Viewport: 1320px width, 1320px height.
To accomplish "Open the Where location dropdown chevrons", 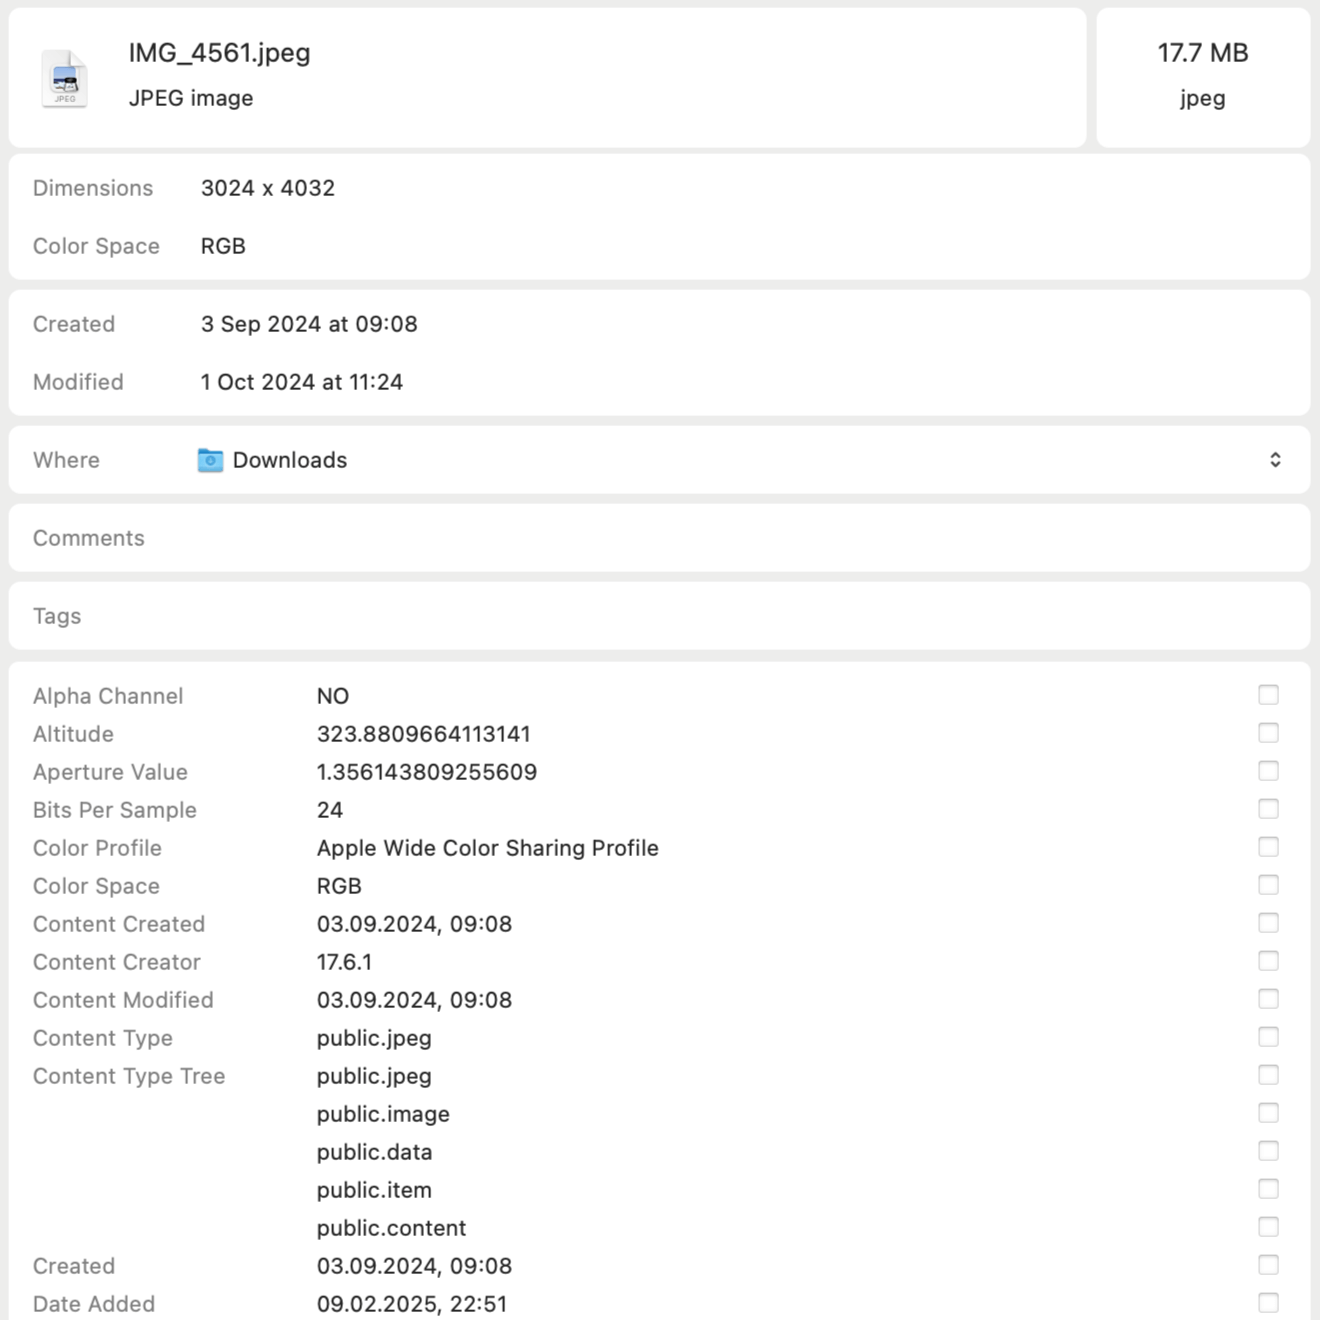I will [1275, 460].
